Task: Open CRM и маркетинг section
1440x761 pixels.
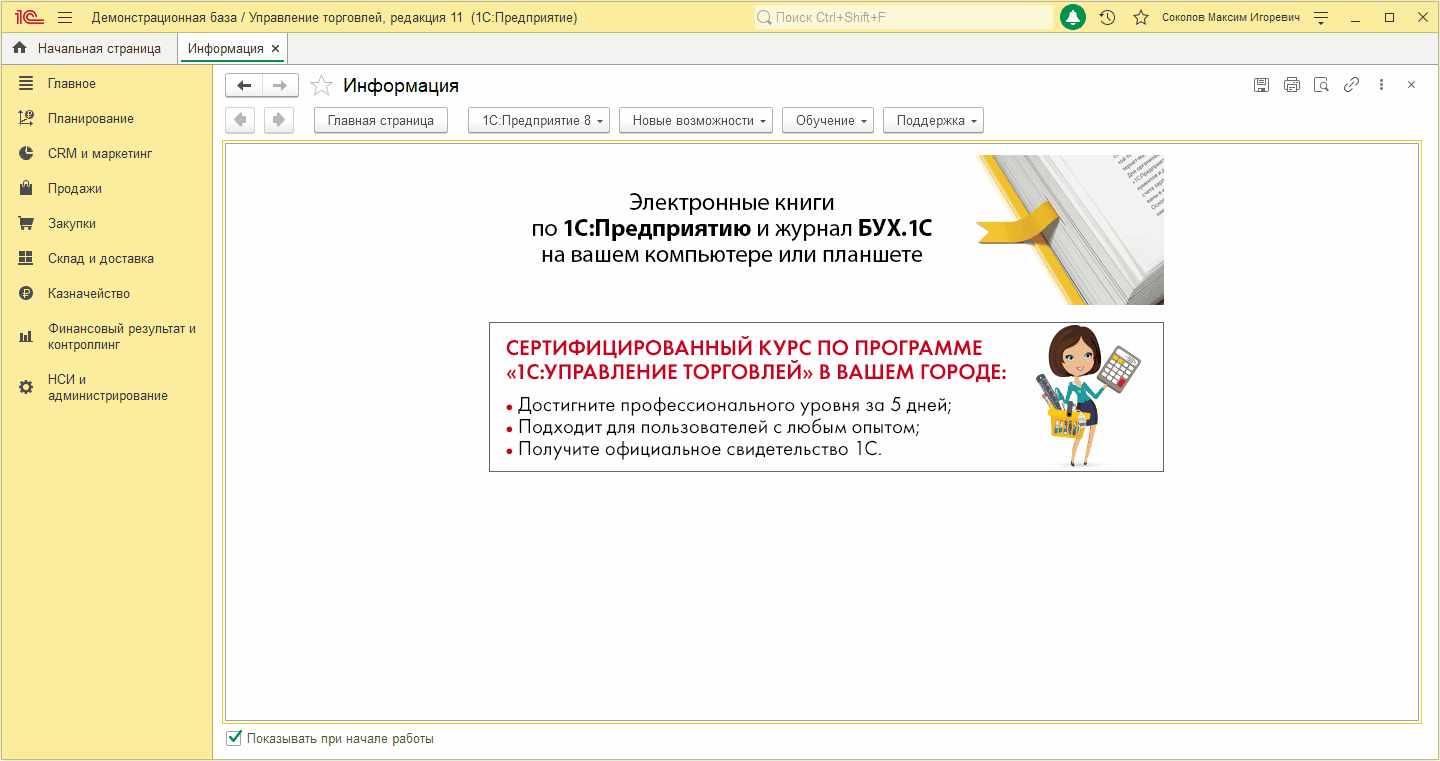Action: point(100,154)
